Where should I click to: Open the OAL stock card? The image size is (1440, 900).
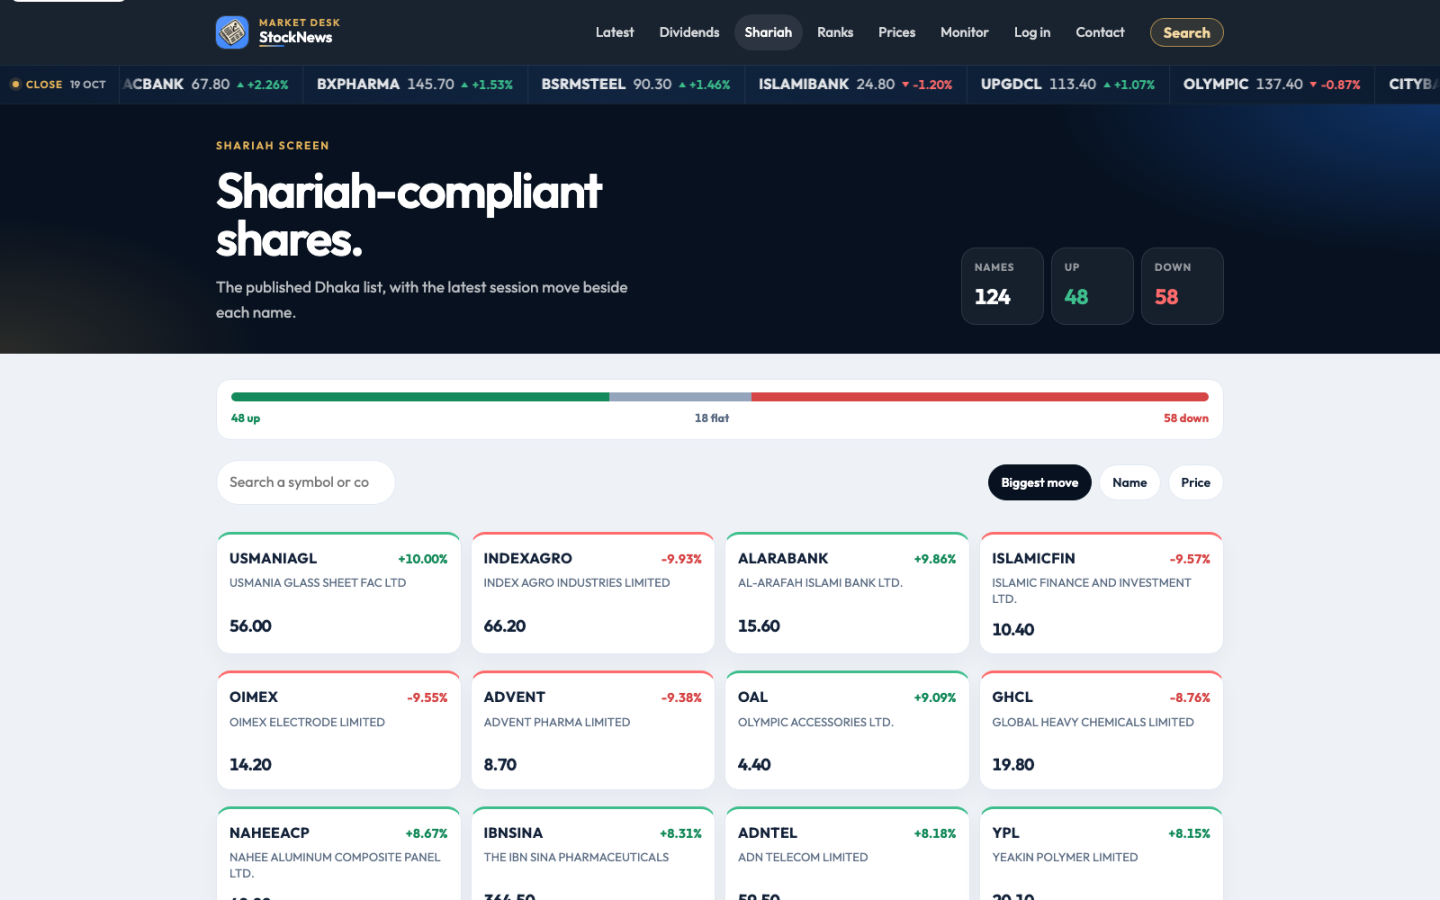coord(847,730)
